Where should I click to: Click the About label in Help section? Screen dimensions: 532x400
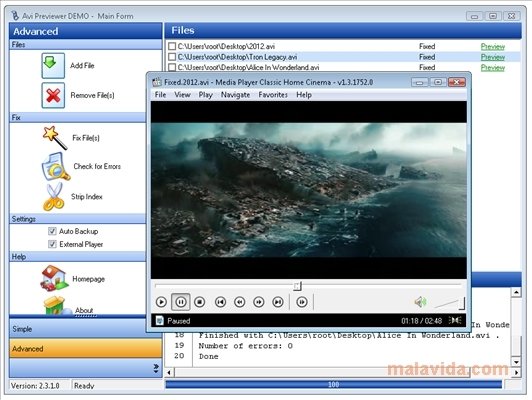(84, 310)
